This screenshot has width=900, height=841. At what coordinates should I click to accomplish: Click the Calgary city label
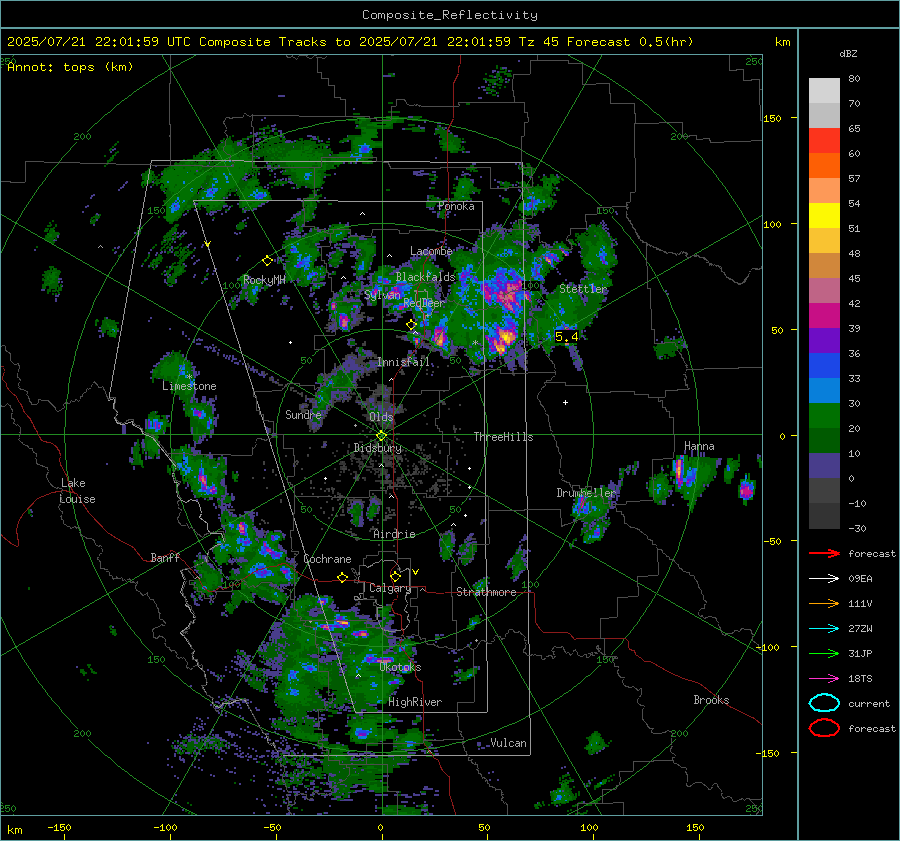pyautogui.click(x=390, y=588)
